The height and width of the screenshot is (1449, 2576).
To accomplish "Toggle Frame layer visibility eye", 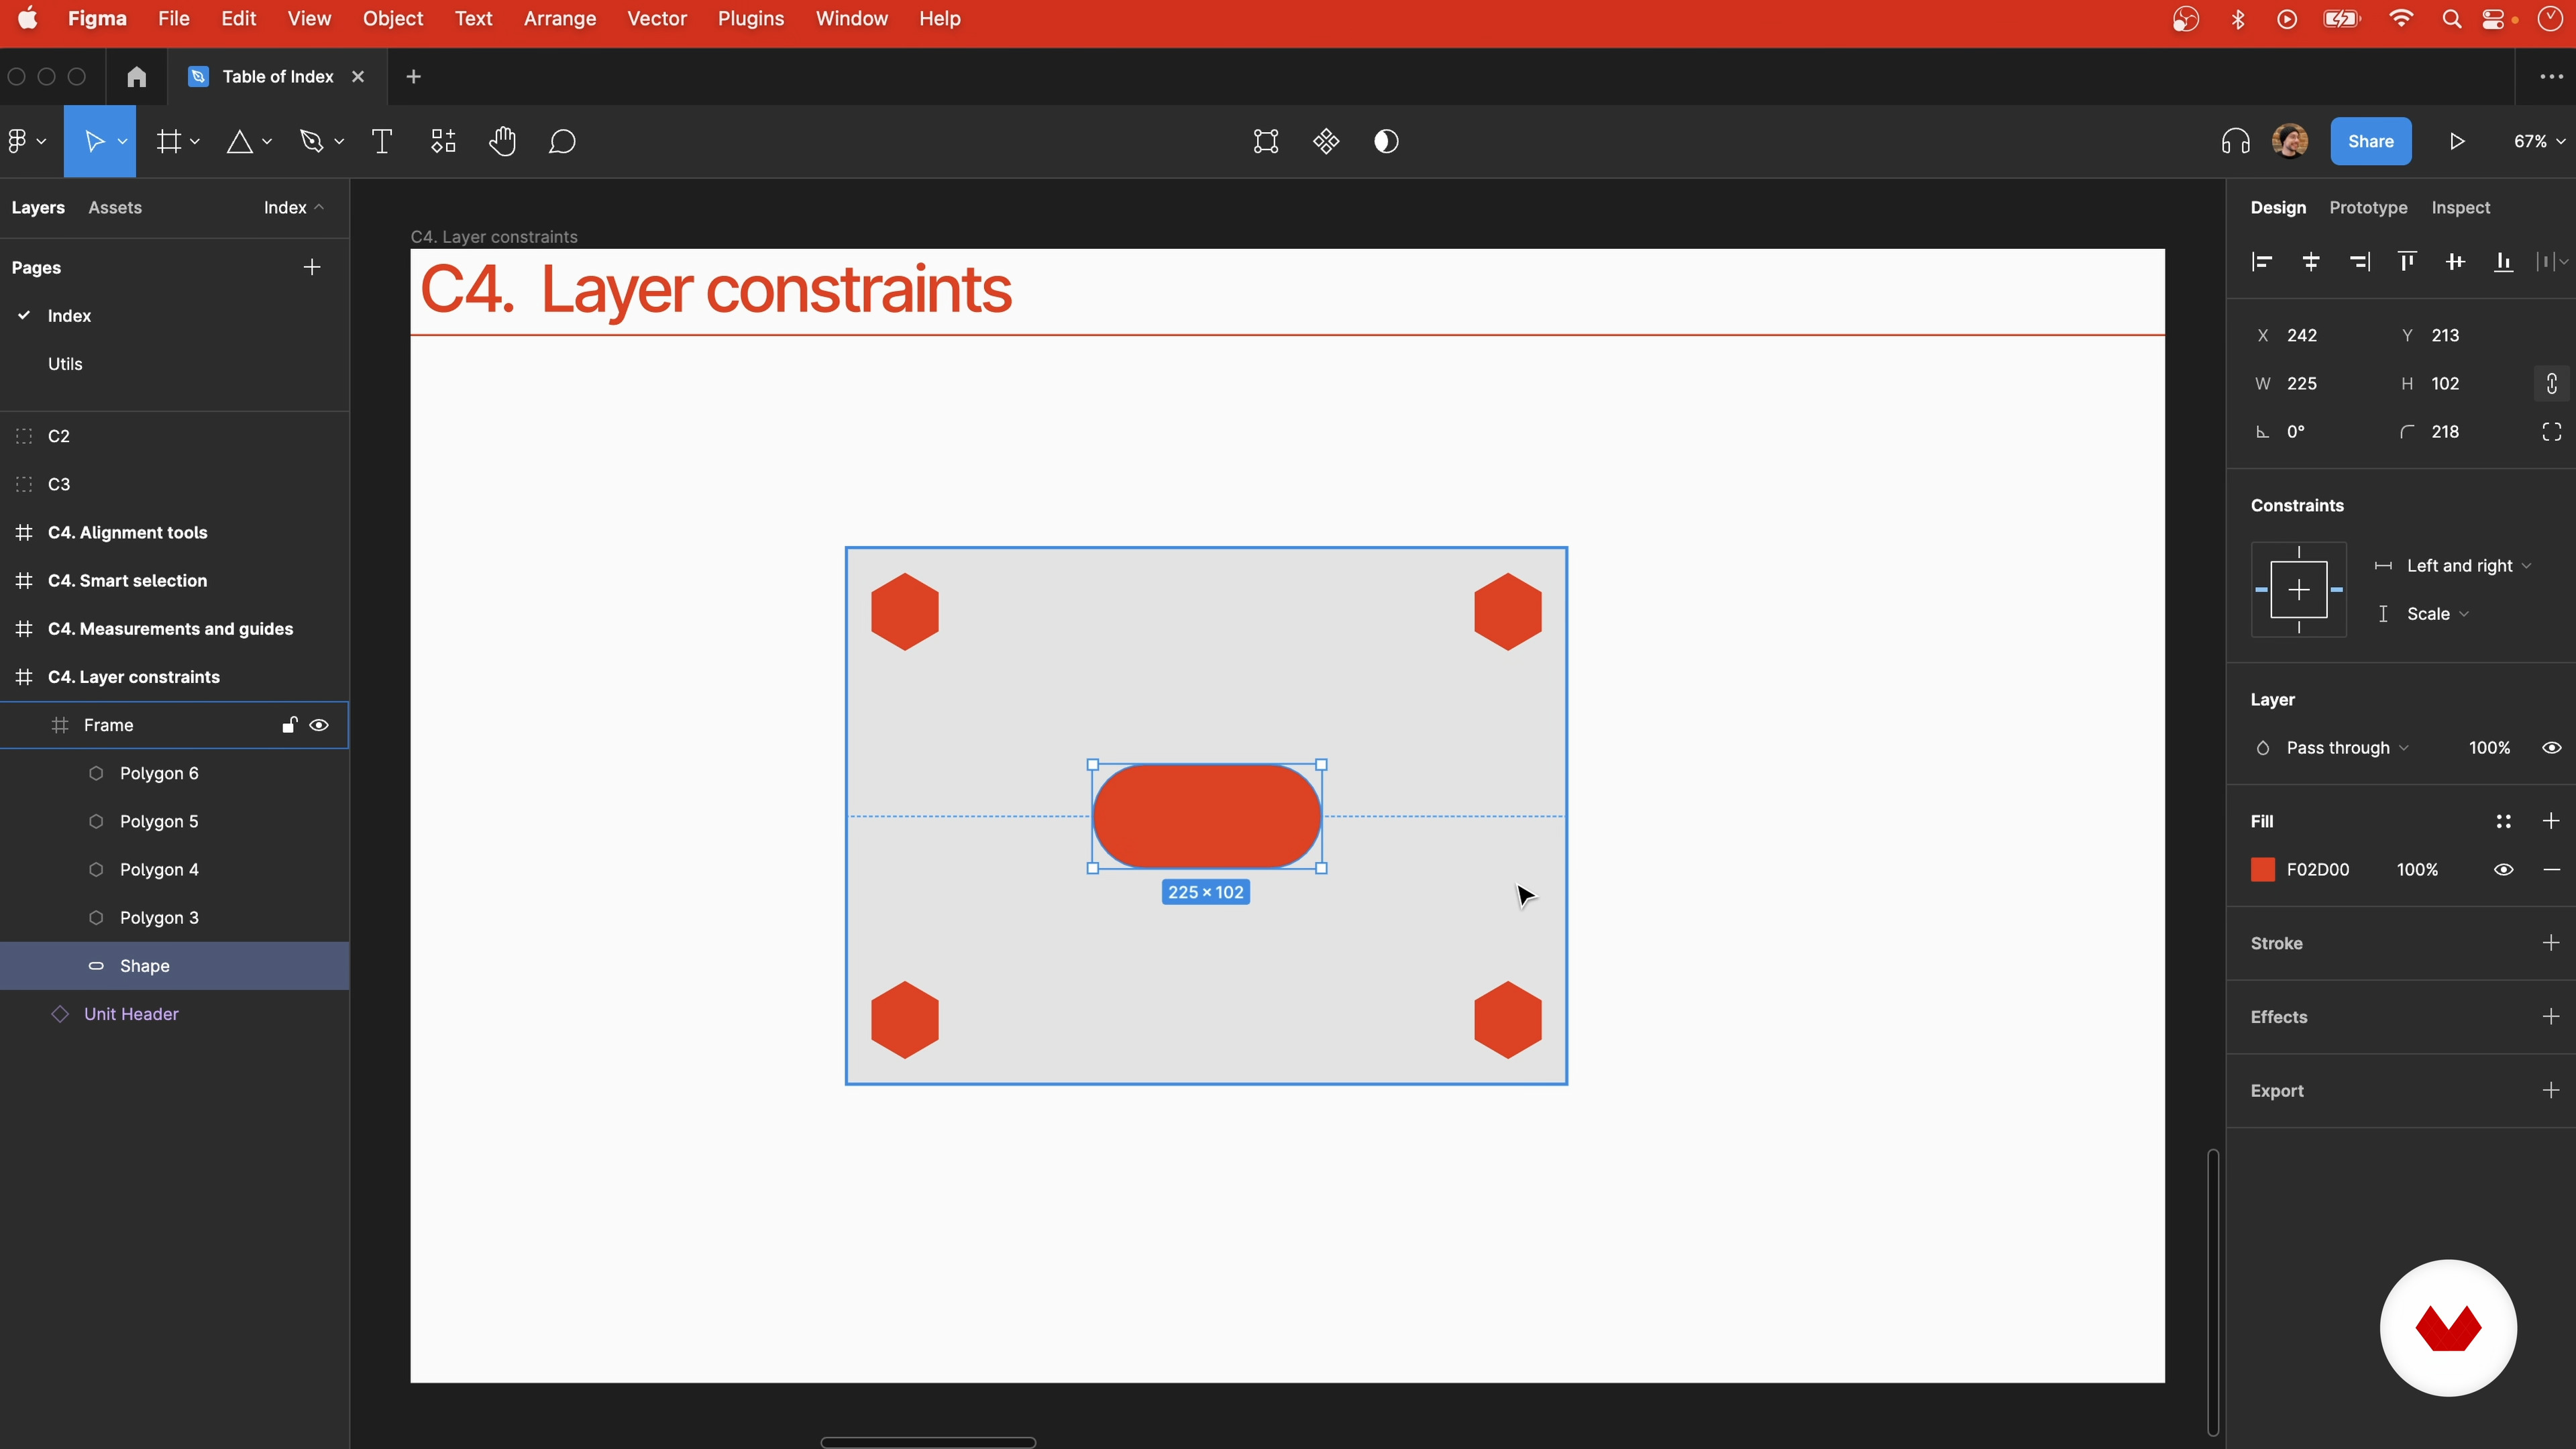I will pyautogui.click(x=319, y=725).
